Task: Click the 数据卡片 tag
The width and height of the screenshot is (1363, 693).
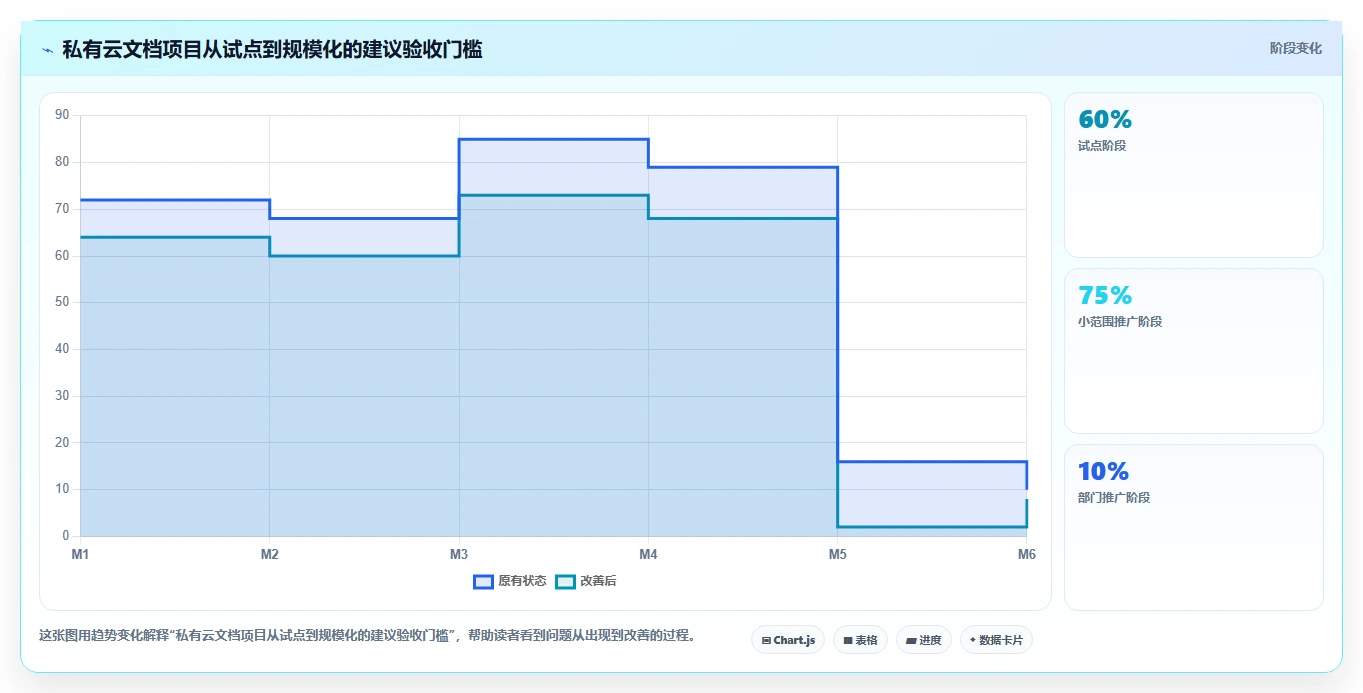Action: [996, 640]
